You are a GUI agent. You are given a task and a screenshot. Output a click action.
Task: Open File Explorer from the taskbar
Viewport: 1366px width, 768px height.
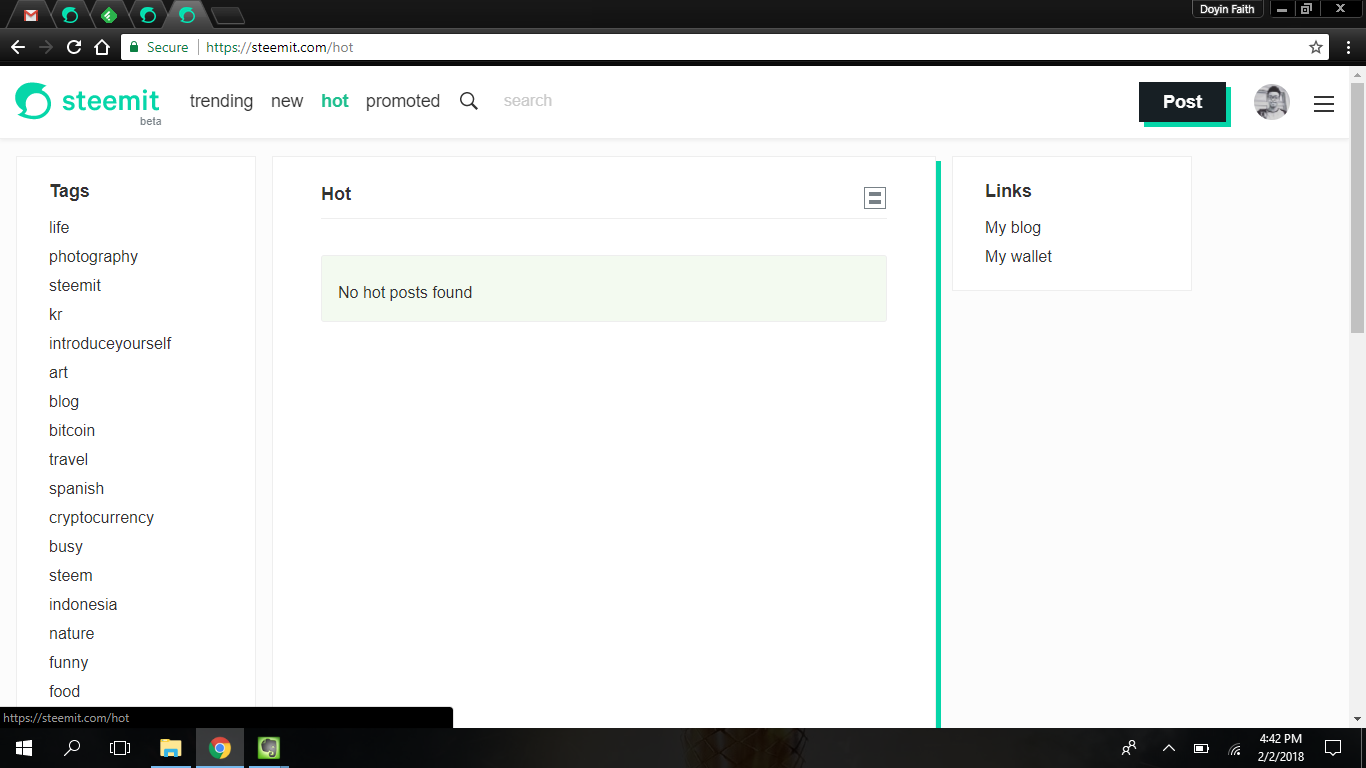170,747
